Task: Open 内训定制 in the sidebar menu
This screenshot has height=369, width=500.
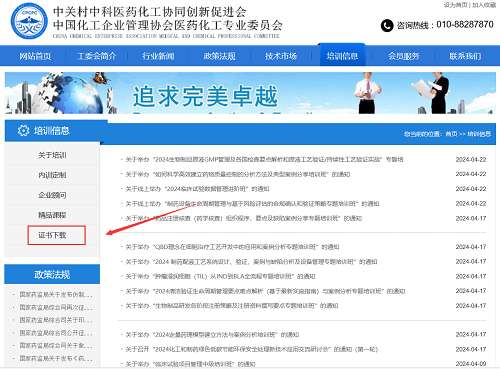Action: pyautogui.click(x=52, y=175)
